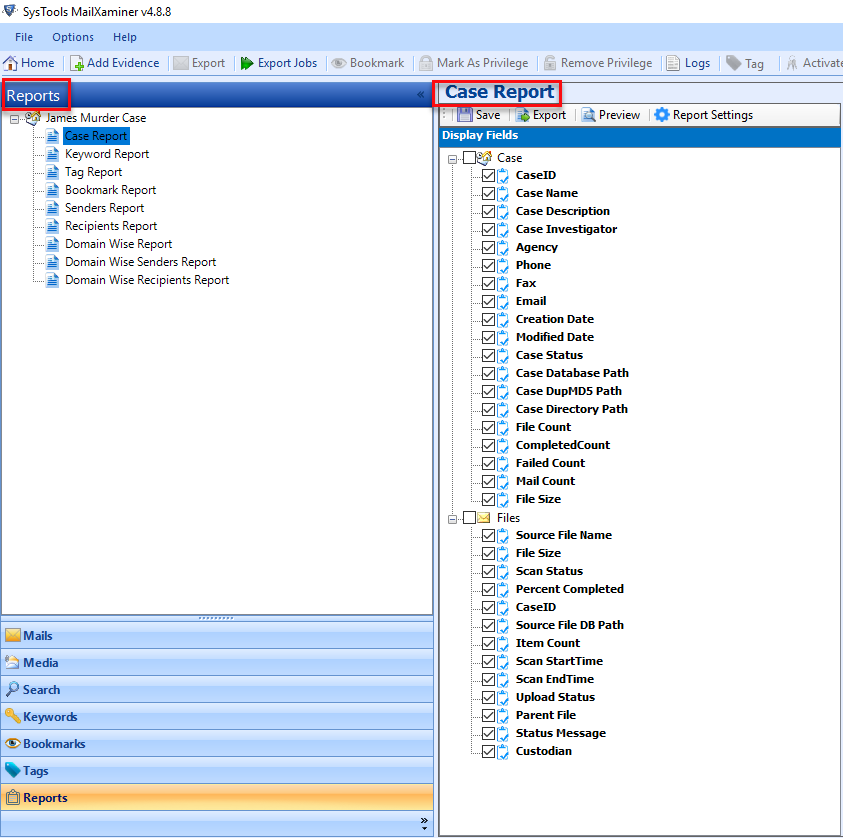This screenshot has width=843, height=838.
Task: Click the Home button
Action: (29, 62)
